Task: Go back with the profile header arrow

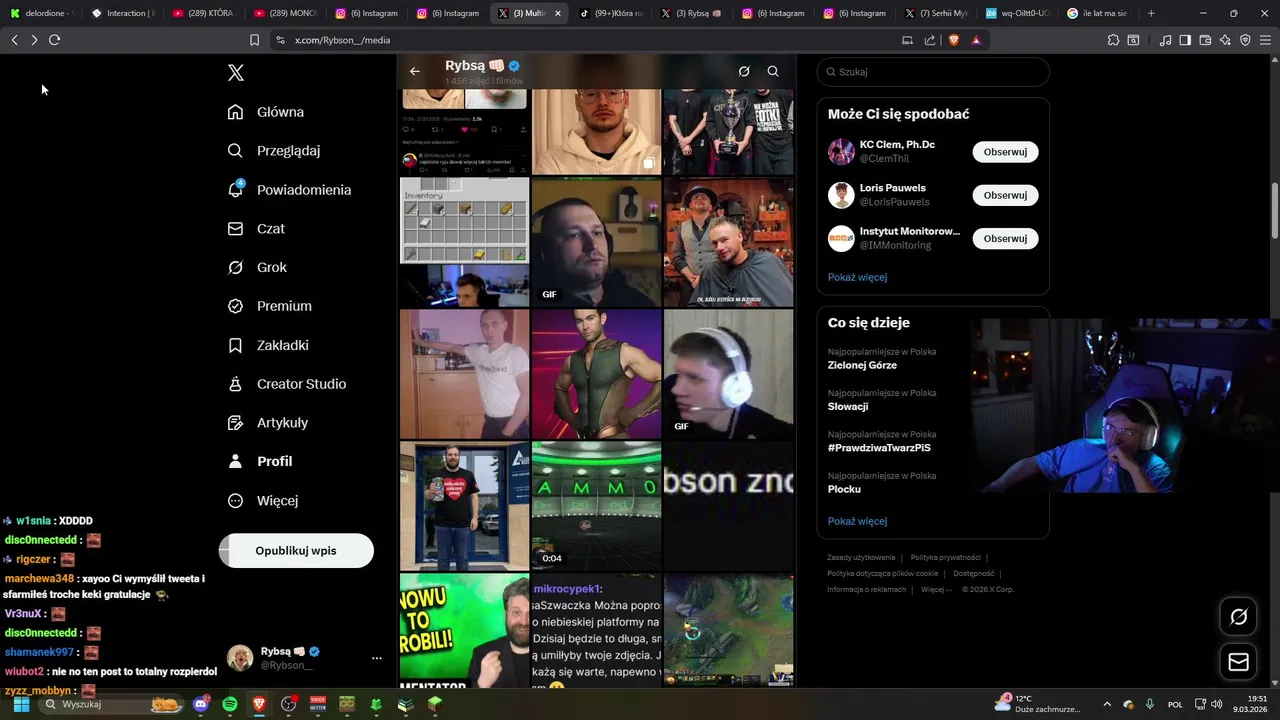Action: pos(415,71)
